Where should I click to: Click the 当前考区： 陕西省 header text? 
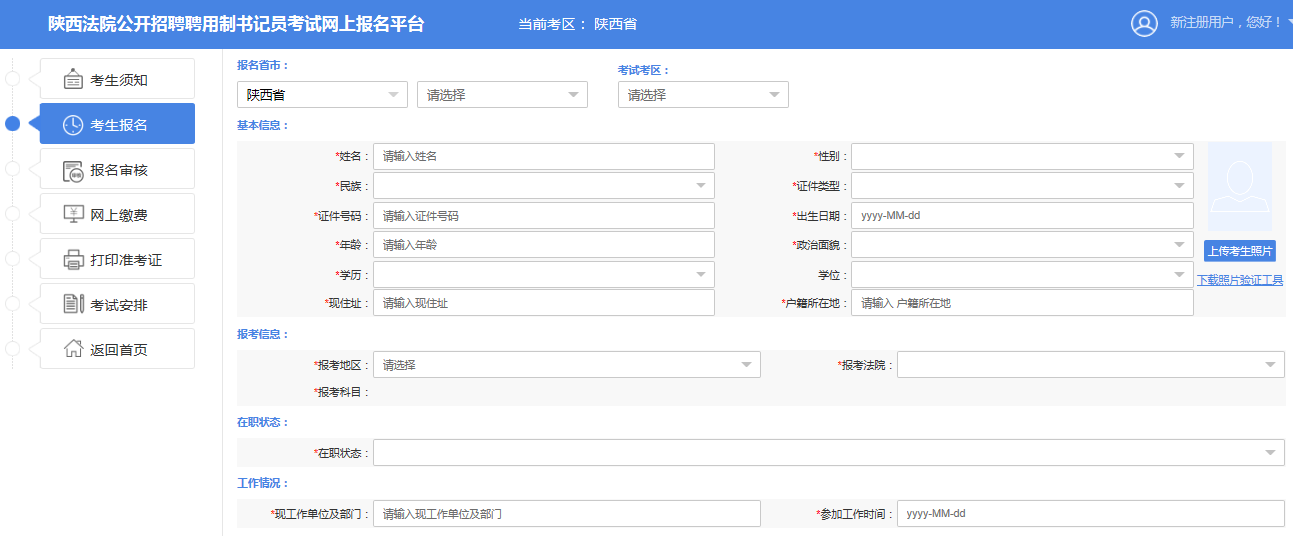point(577,24)
